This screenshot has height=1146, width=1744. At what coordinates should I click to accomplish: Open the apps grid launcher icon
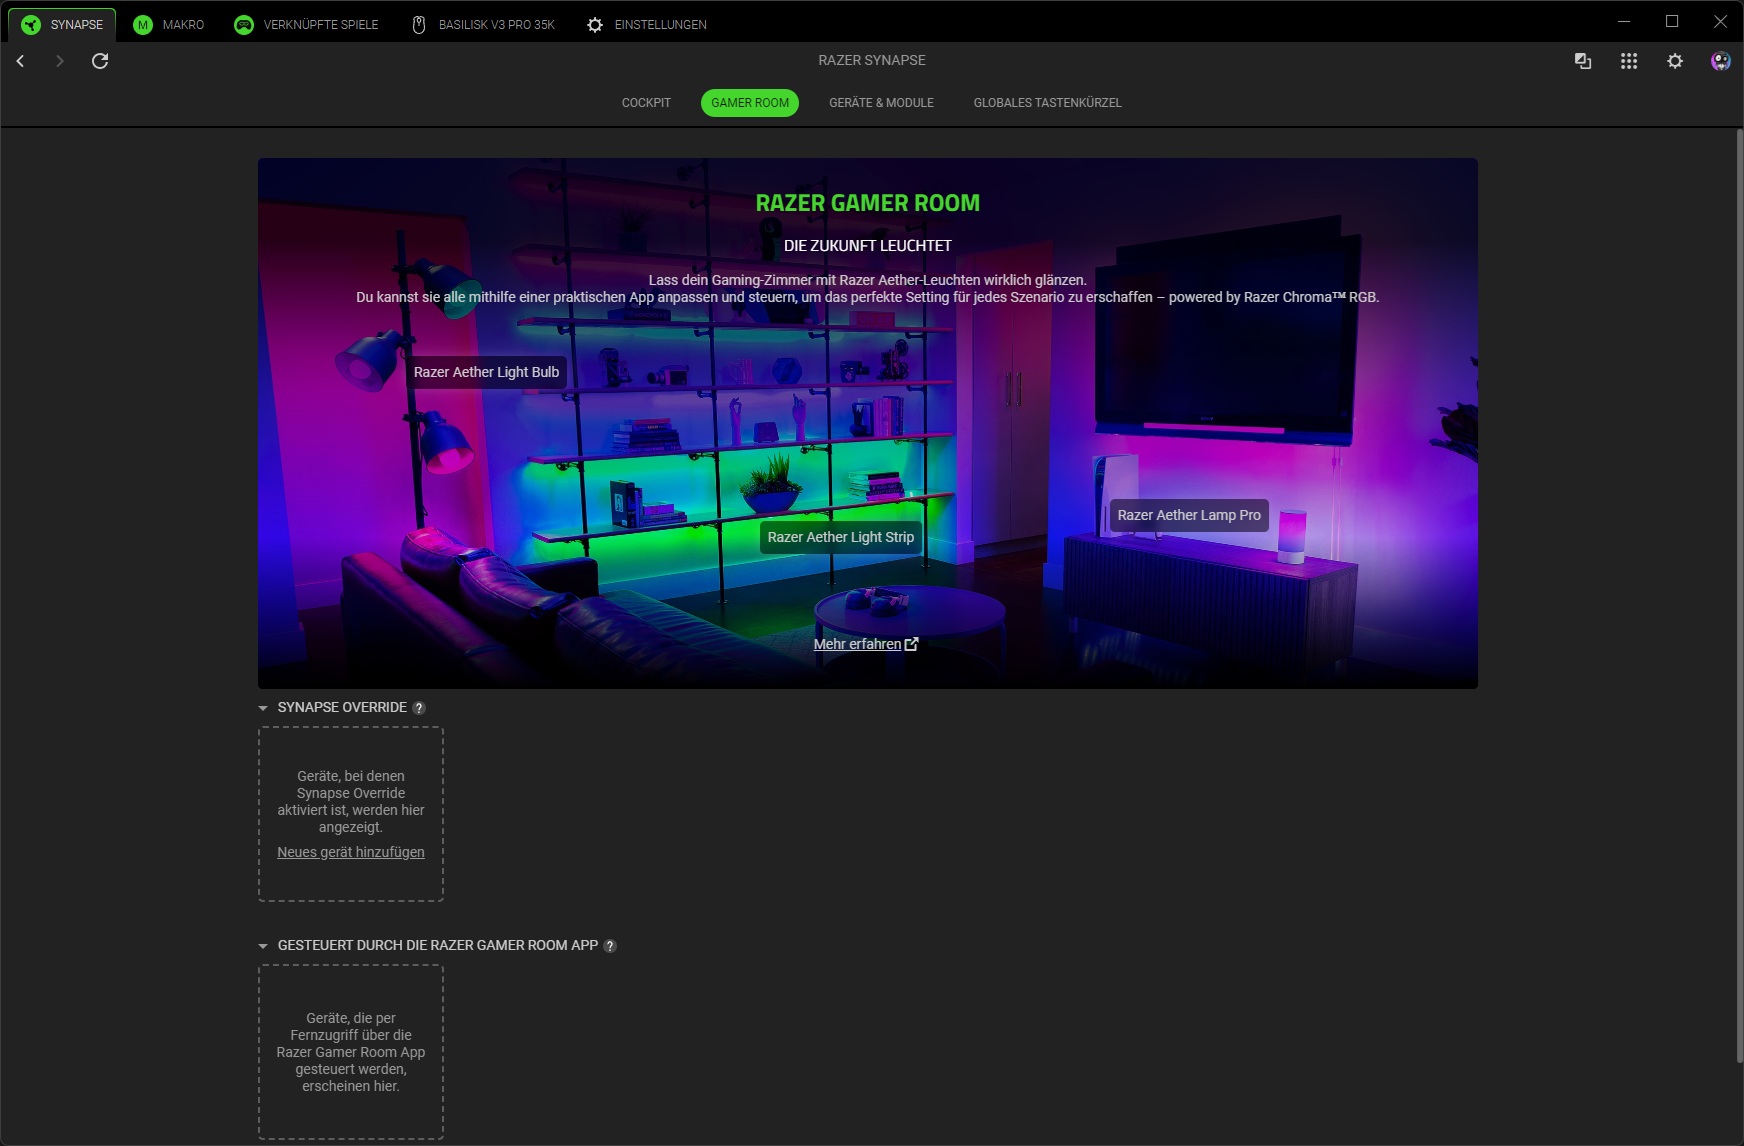click(1628, 61)
